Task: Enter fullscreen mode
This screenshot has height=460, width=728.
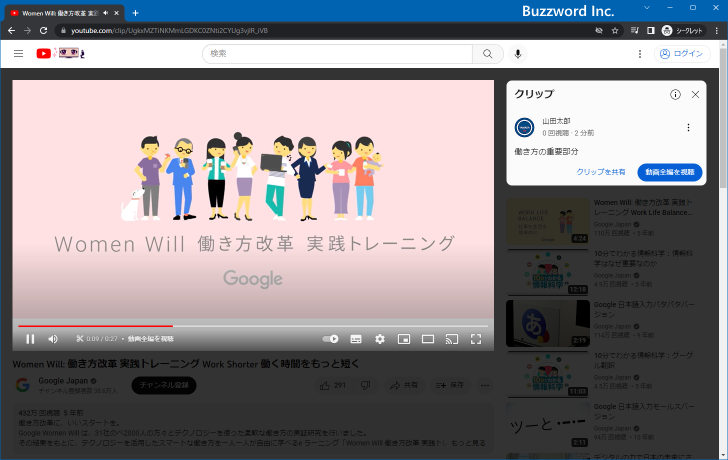Action: point(476,339)
